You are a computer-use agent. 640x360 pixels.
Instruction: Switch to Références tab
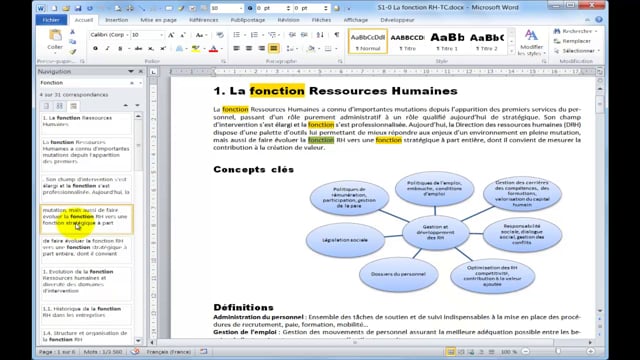click(x=204, y=20)
